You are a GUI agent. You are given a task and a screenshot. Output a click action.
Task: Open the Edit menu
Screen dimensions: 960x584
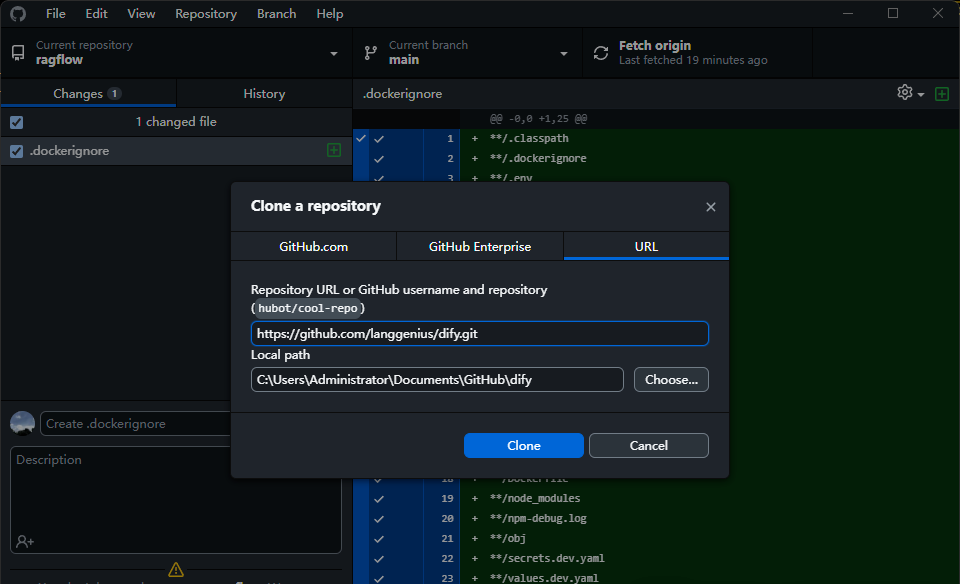96,13
